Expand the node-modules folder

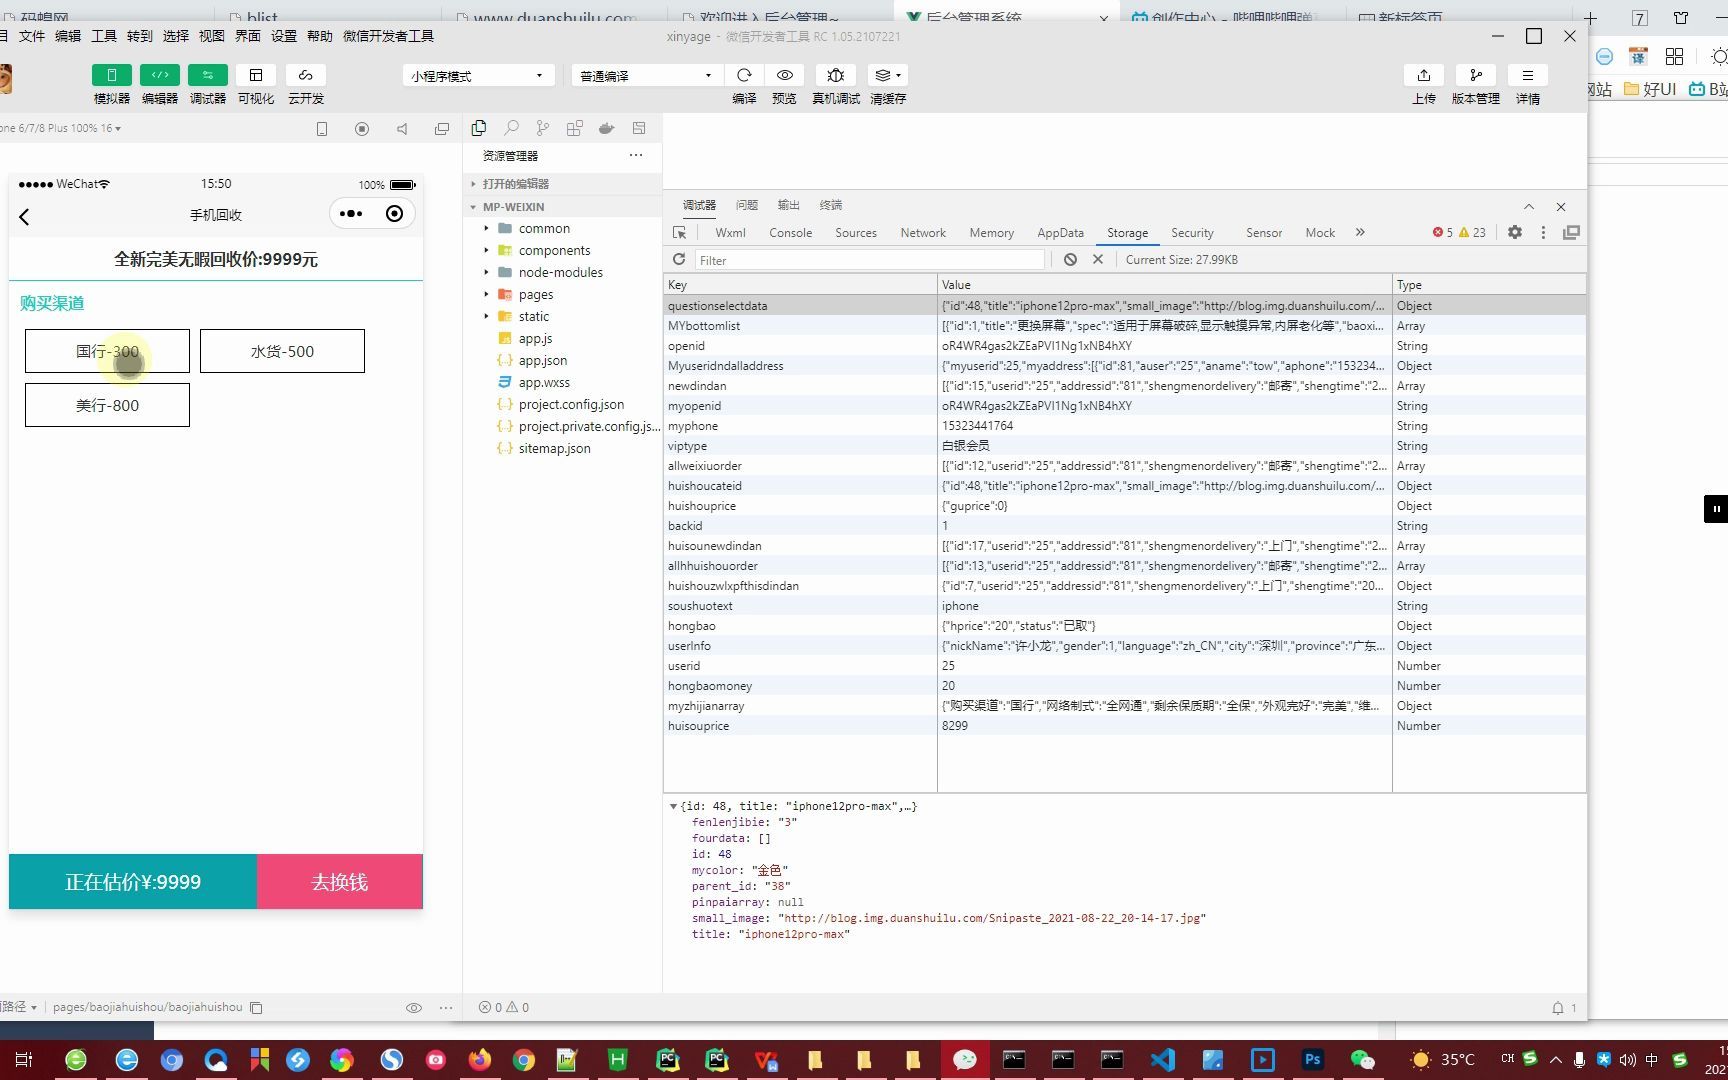tap(560, 272)
